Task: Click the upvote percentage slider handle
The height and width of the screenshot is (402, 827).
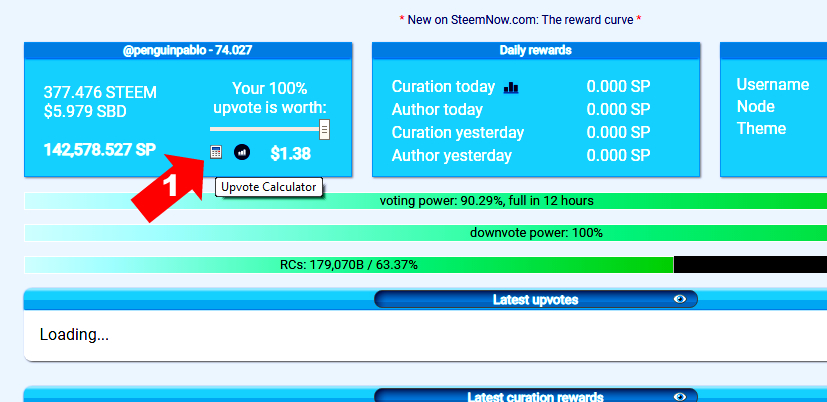Action: pyautogui.click(x=324, y=129)
